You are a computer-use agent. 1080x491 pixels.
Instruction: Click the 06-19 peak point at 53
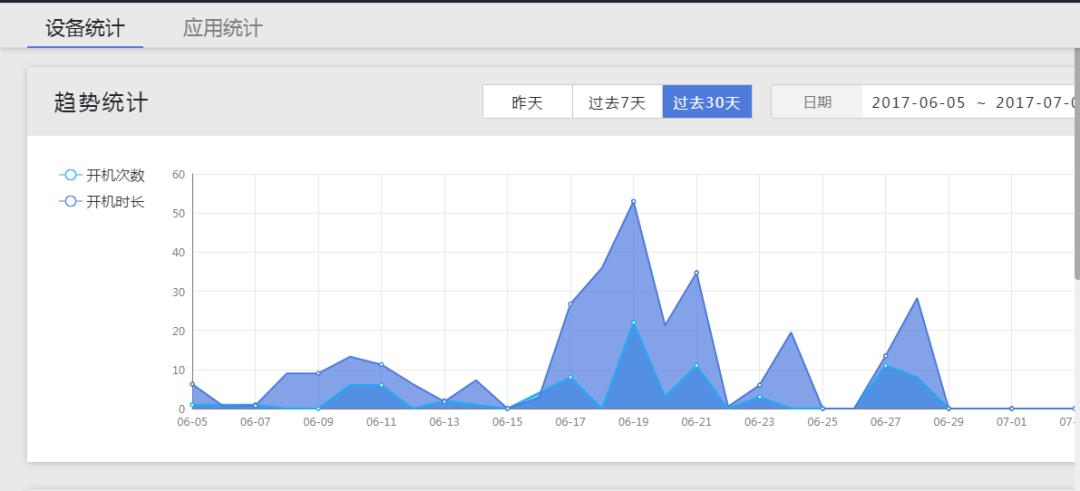(633, 201)
